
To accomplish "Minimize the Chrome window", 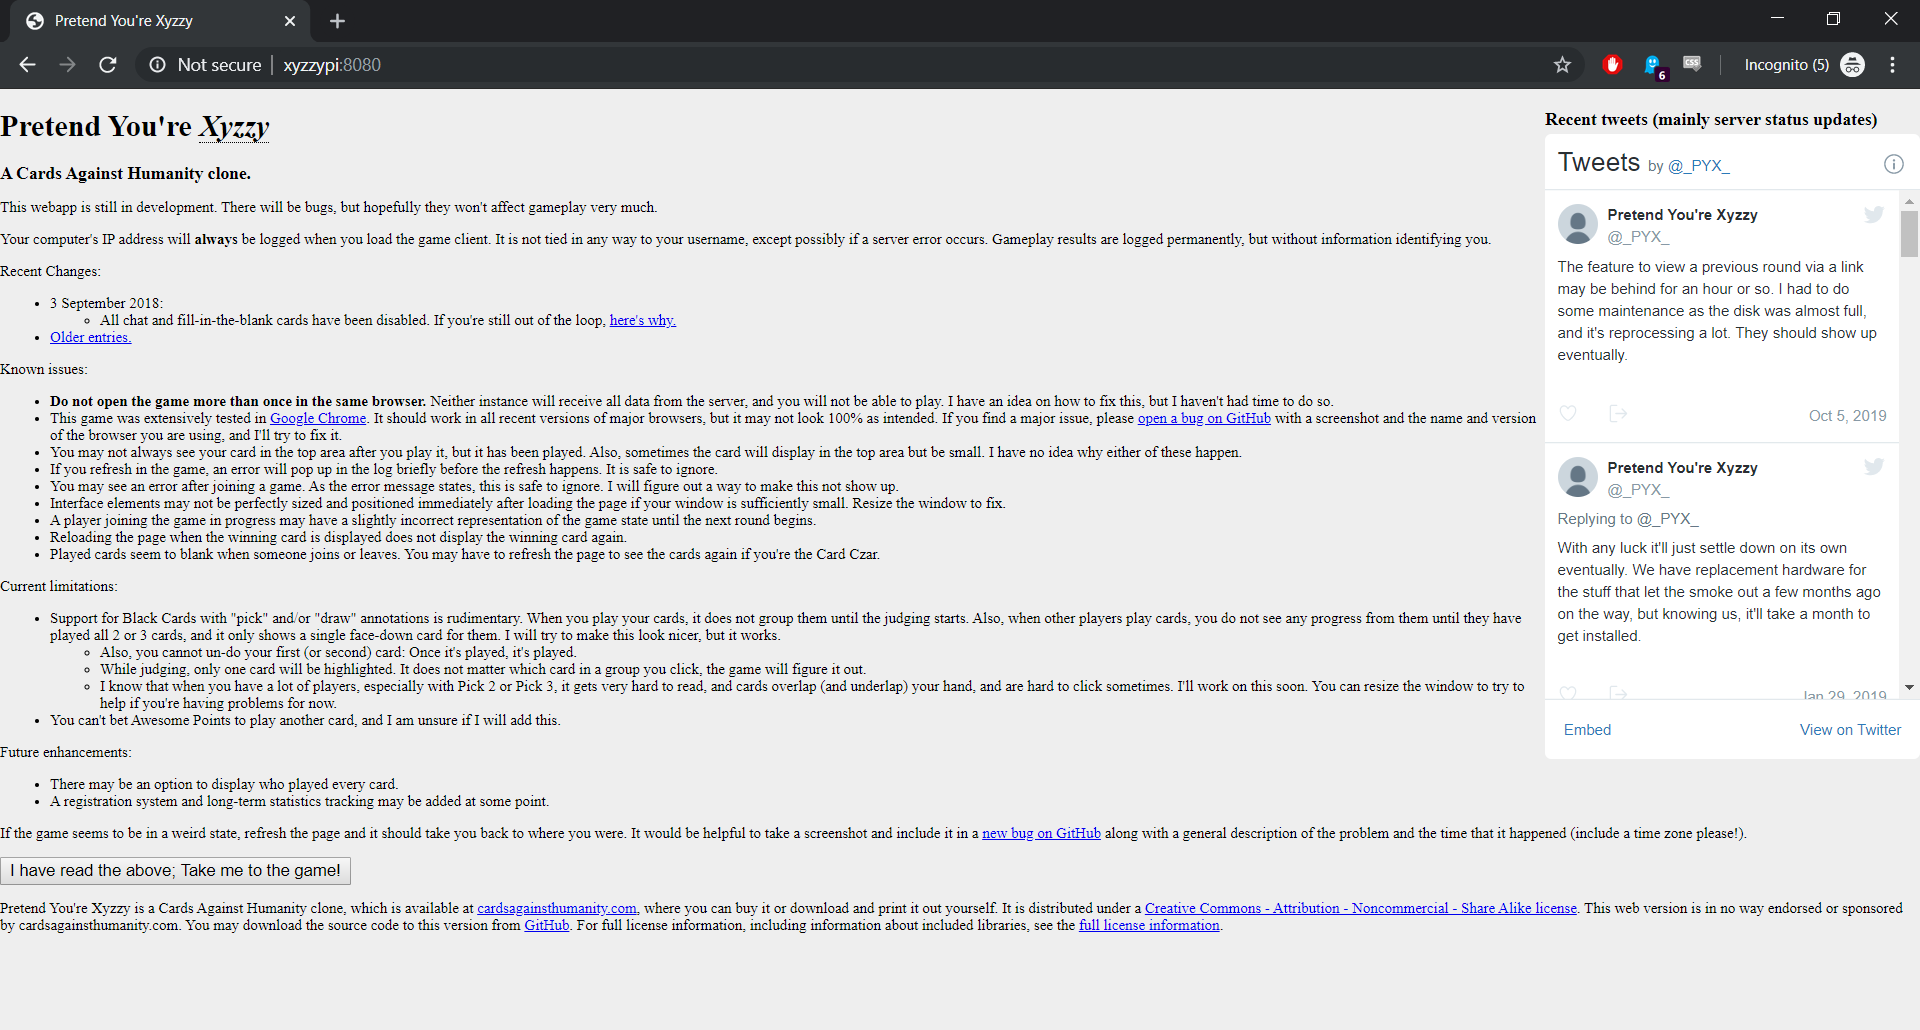I will (x=1777, y=19).
